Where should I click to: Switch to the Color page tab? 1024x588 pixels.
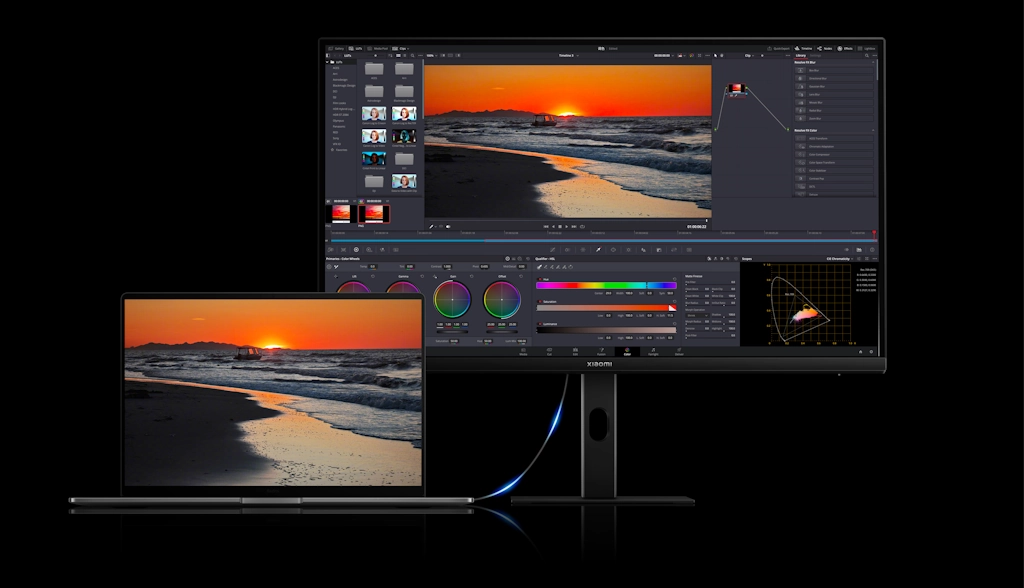(627, 352)
